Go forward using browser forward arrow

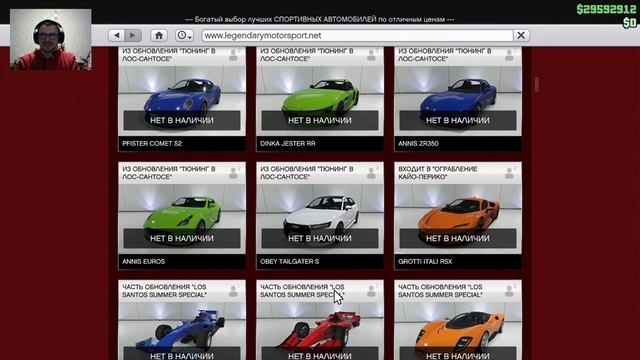pos(133,36)
